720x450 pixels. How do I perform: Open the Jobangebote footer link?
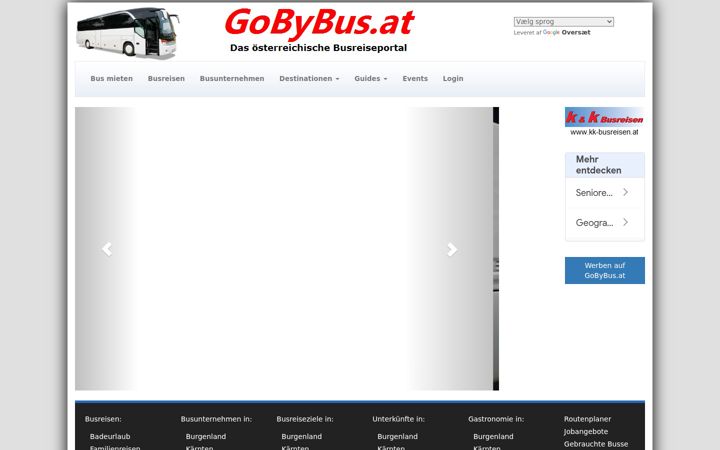point(586,431)
